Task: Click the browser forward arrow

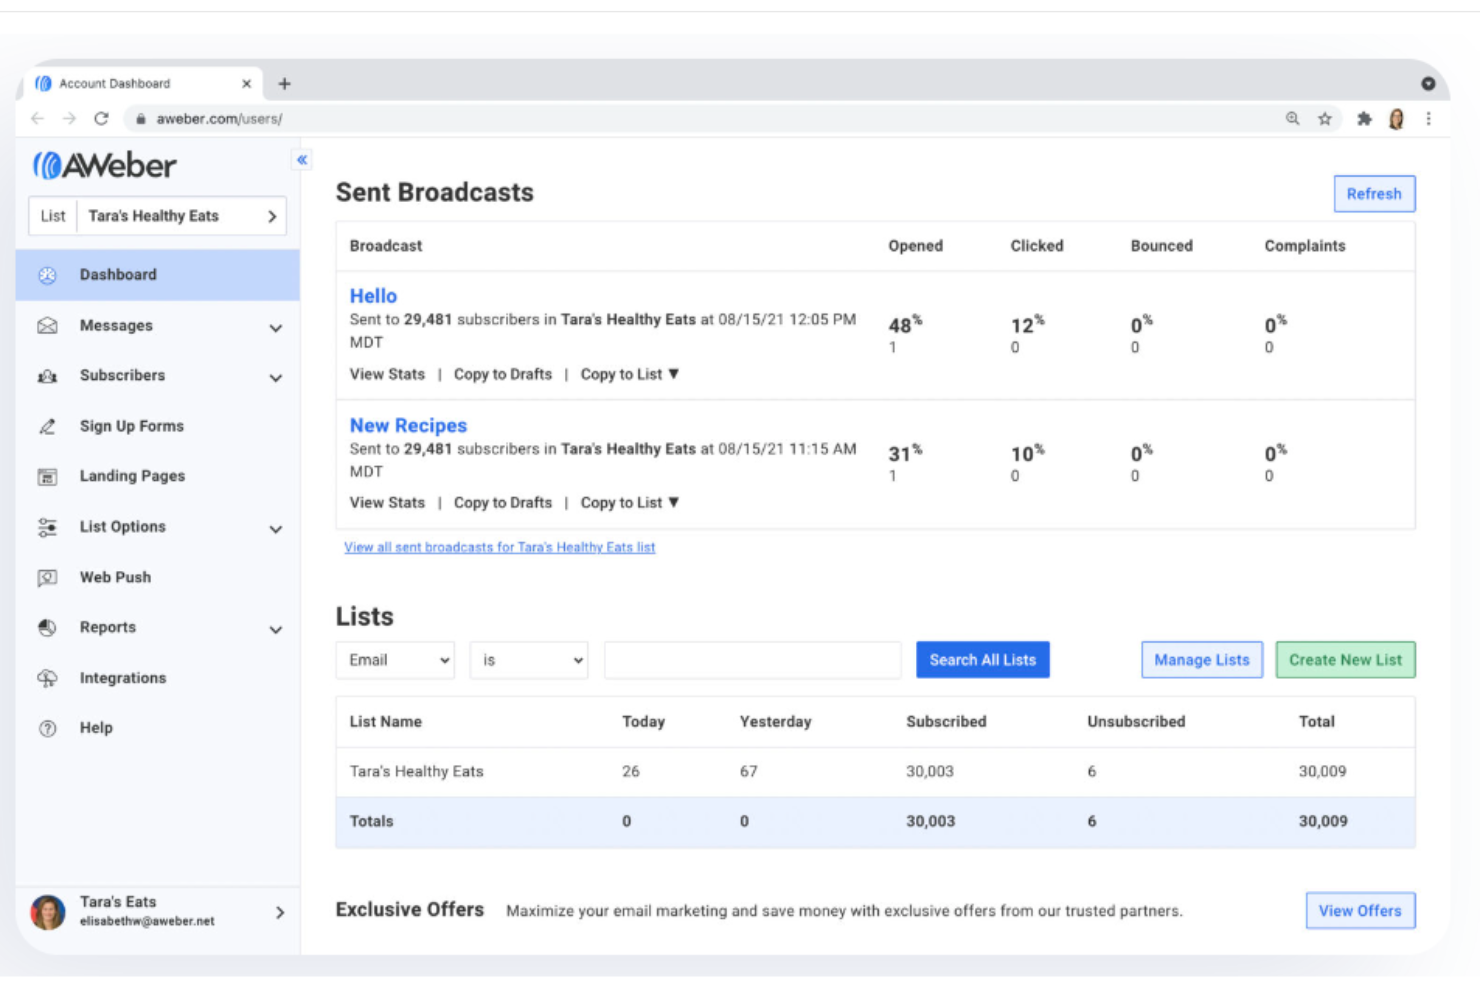Action: pyautogui.click(x=69, y=118)
